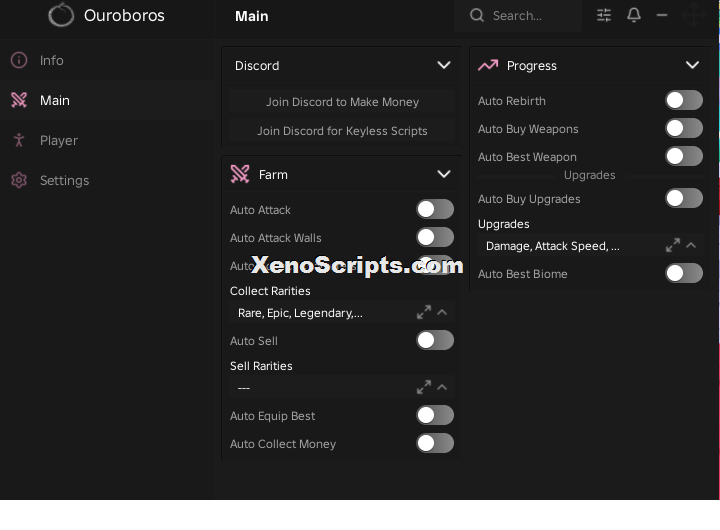Select the Main tab in sidebar
Screen dimensions: 720x530
pyautogui.click(x=107, y=100)
